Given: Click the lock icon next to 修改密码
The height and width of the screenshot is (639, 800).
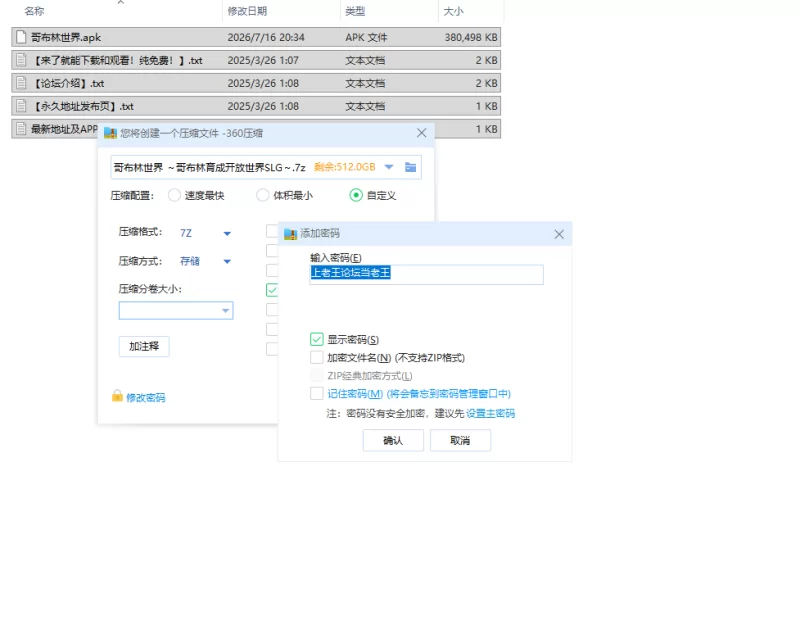Looking at the screenshot, I should tap(117, 396).
